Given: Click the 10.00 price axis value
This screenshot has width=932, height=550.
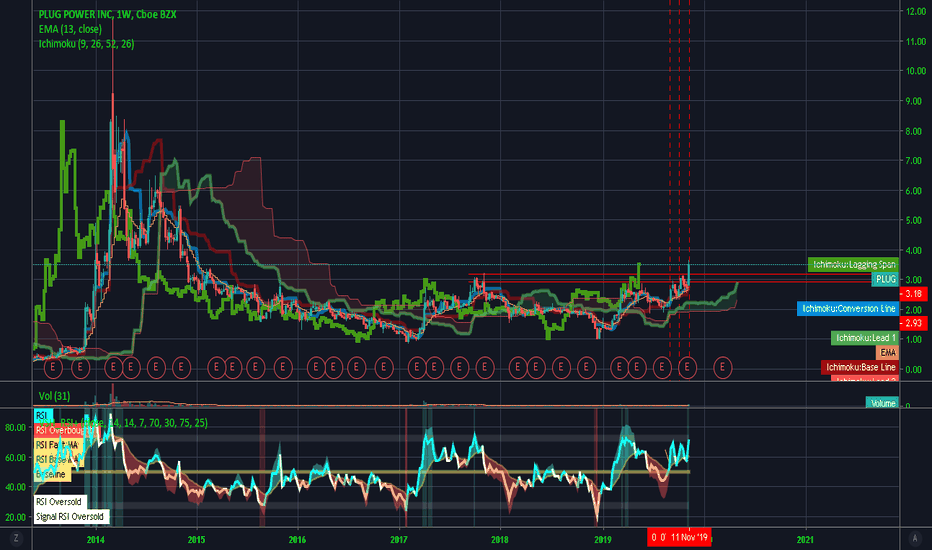Looking at the screenshot, I should coord(916,71).
